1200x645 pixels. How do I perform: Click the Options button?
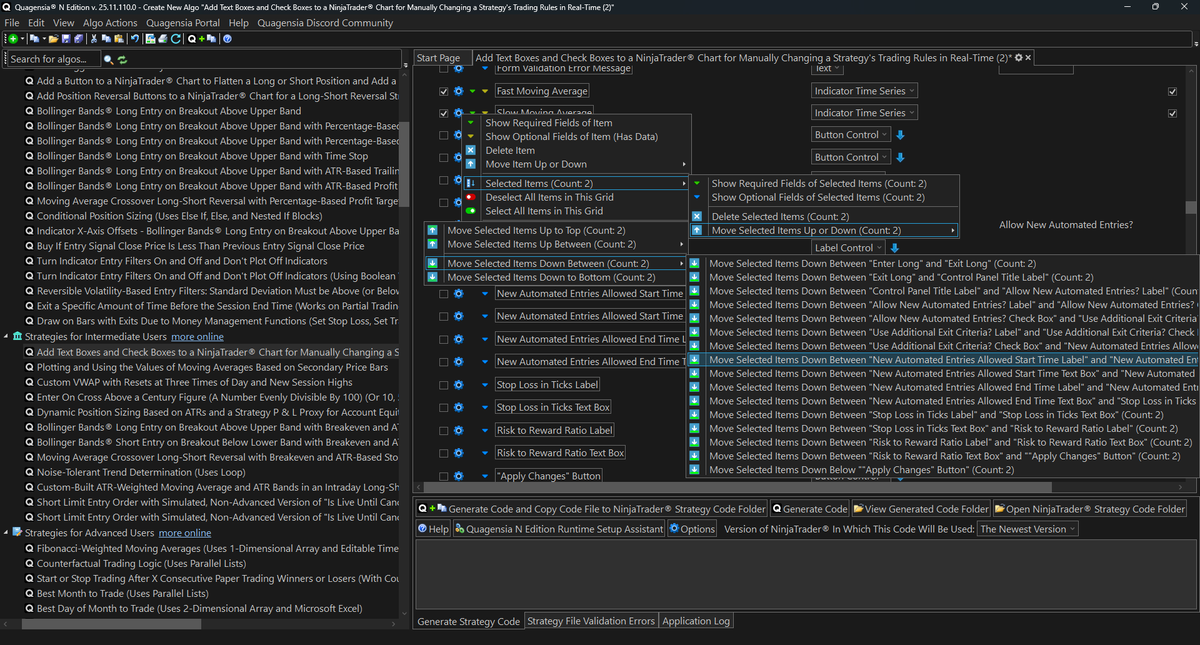[x=692, y=529]
